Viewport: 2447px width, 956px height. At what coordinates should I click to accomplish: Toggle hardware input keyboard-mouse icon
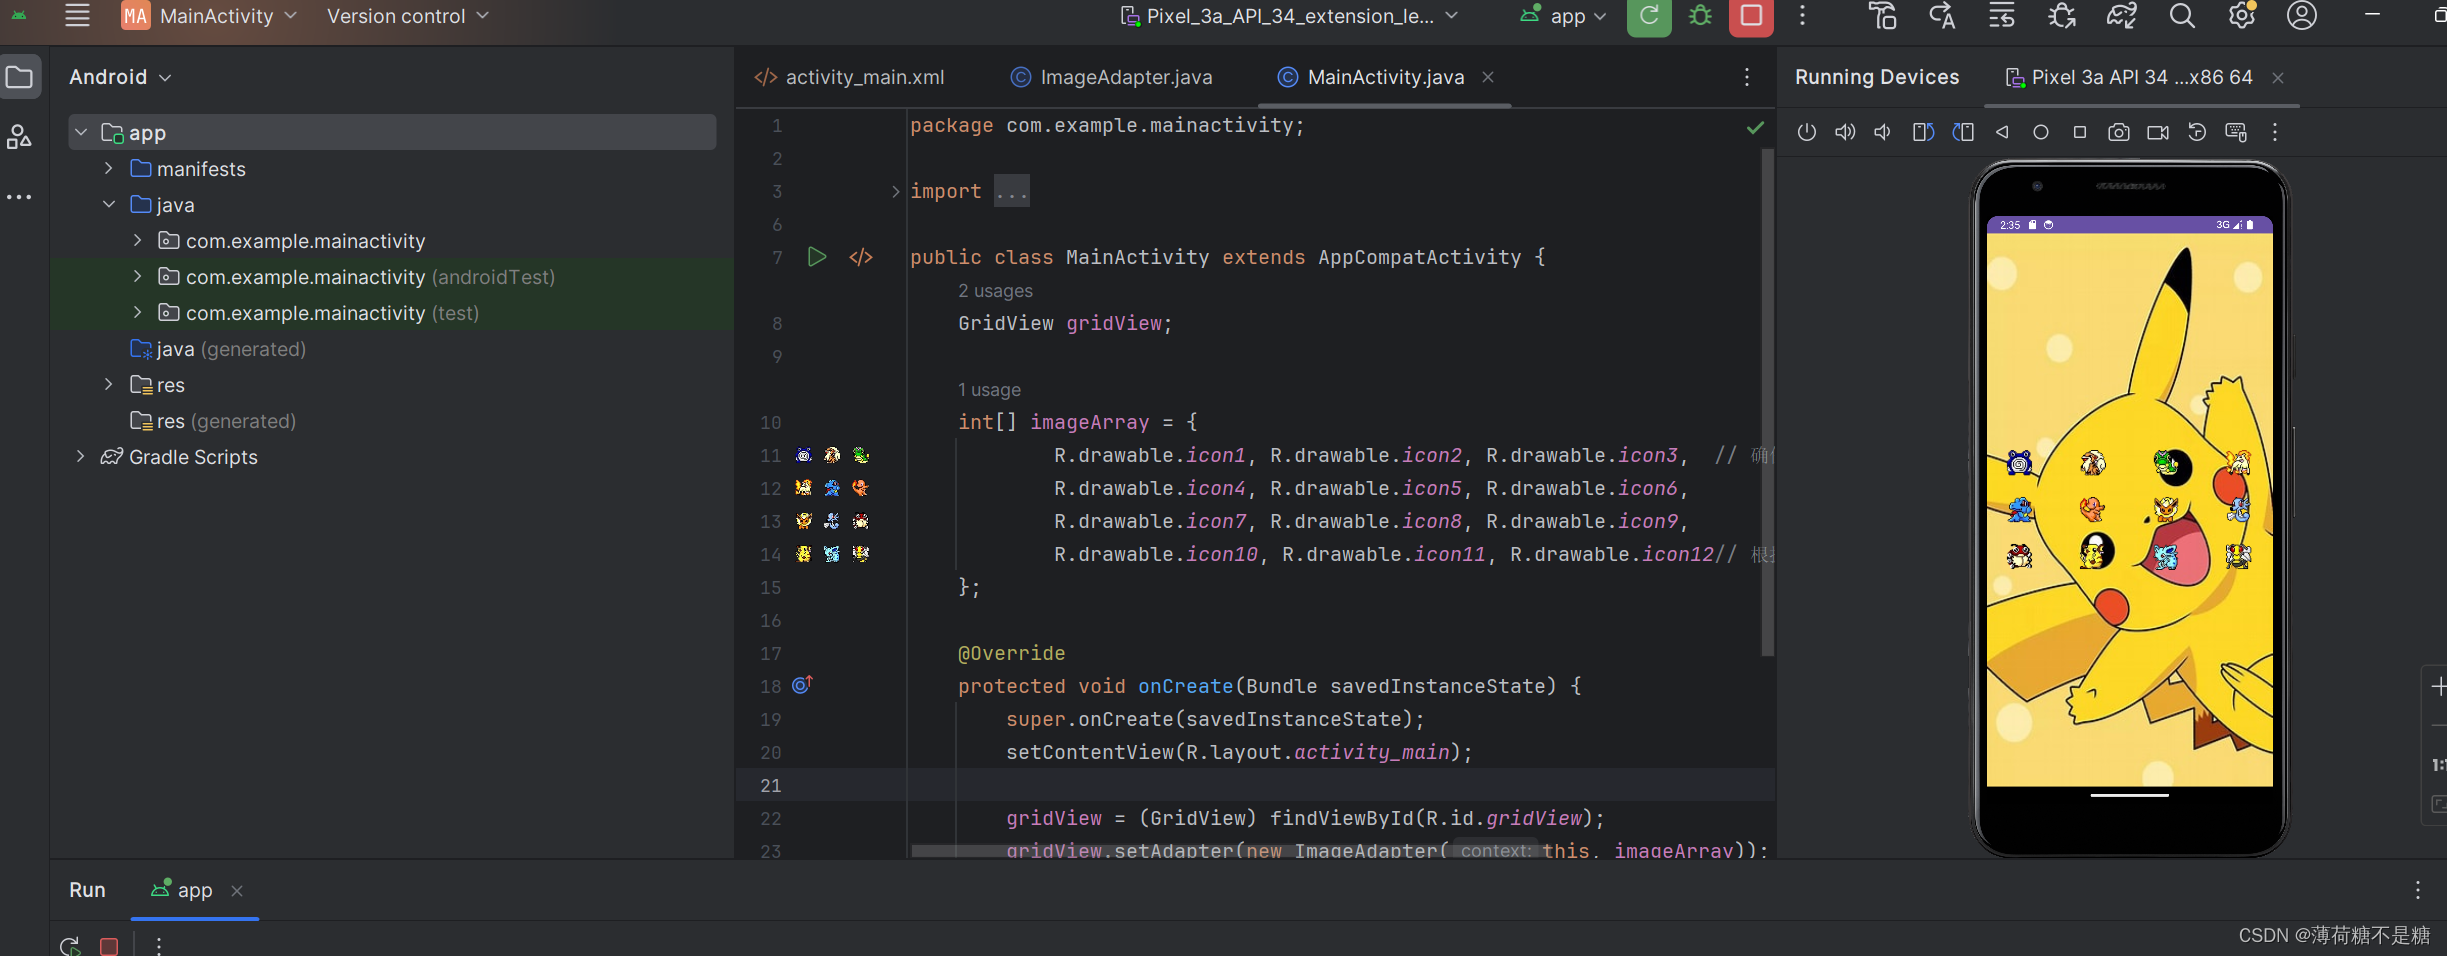2236,132
